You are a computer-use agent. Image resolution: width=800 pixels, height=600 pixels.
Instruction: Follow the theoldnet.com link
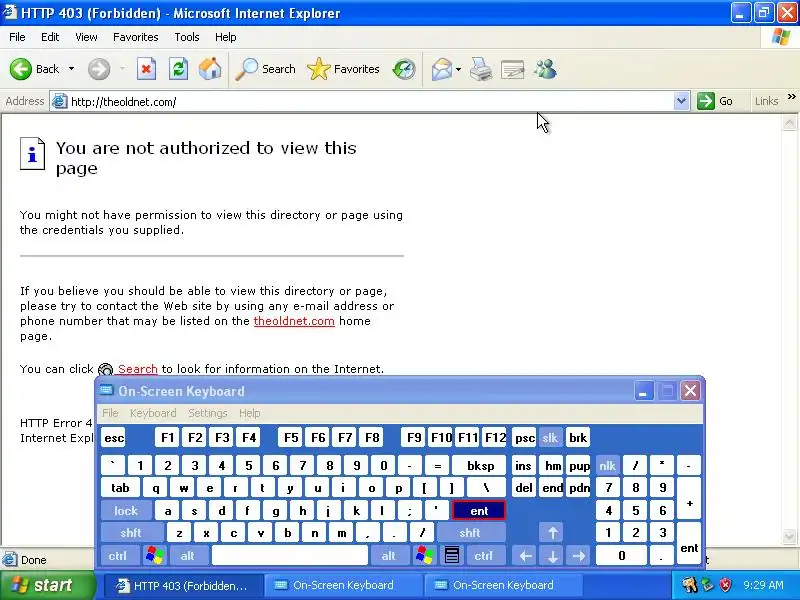294,321
